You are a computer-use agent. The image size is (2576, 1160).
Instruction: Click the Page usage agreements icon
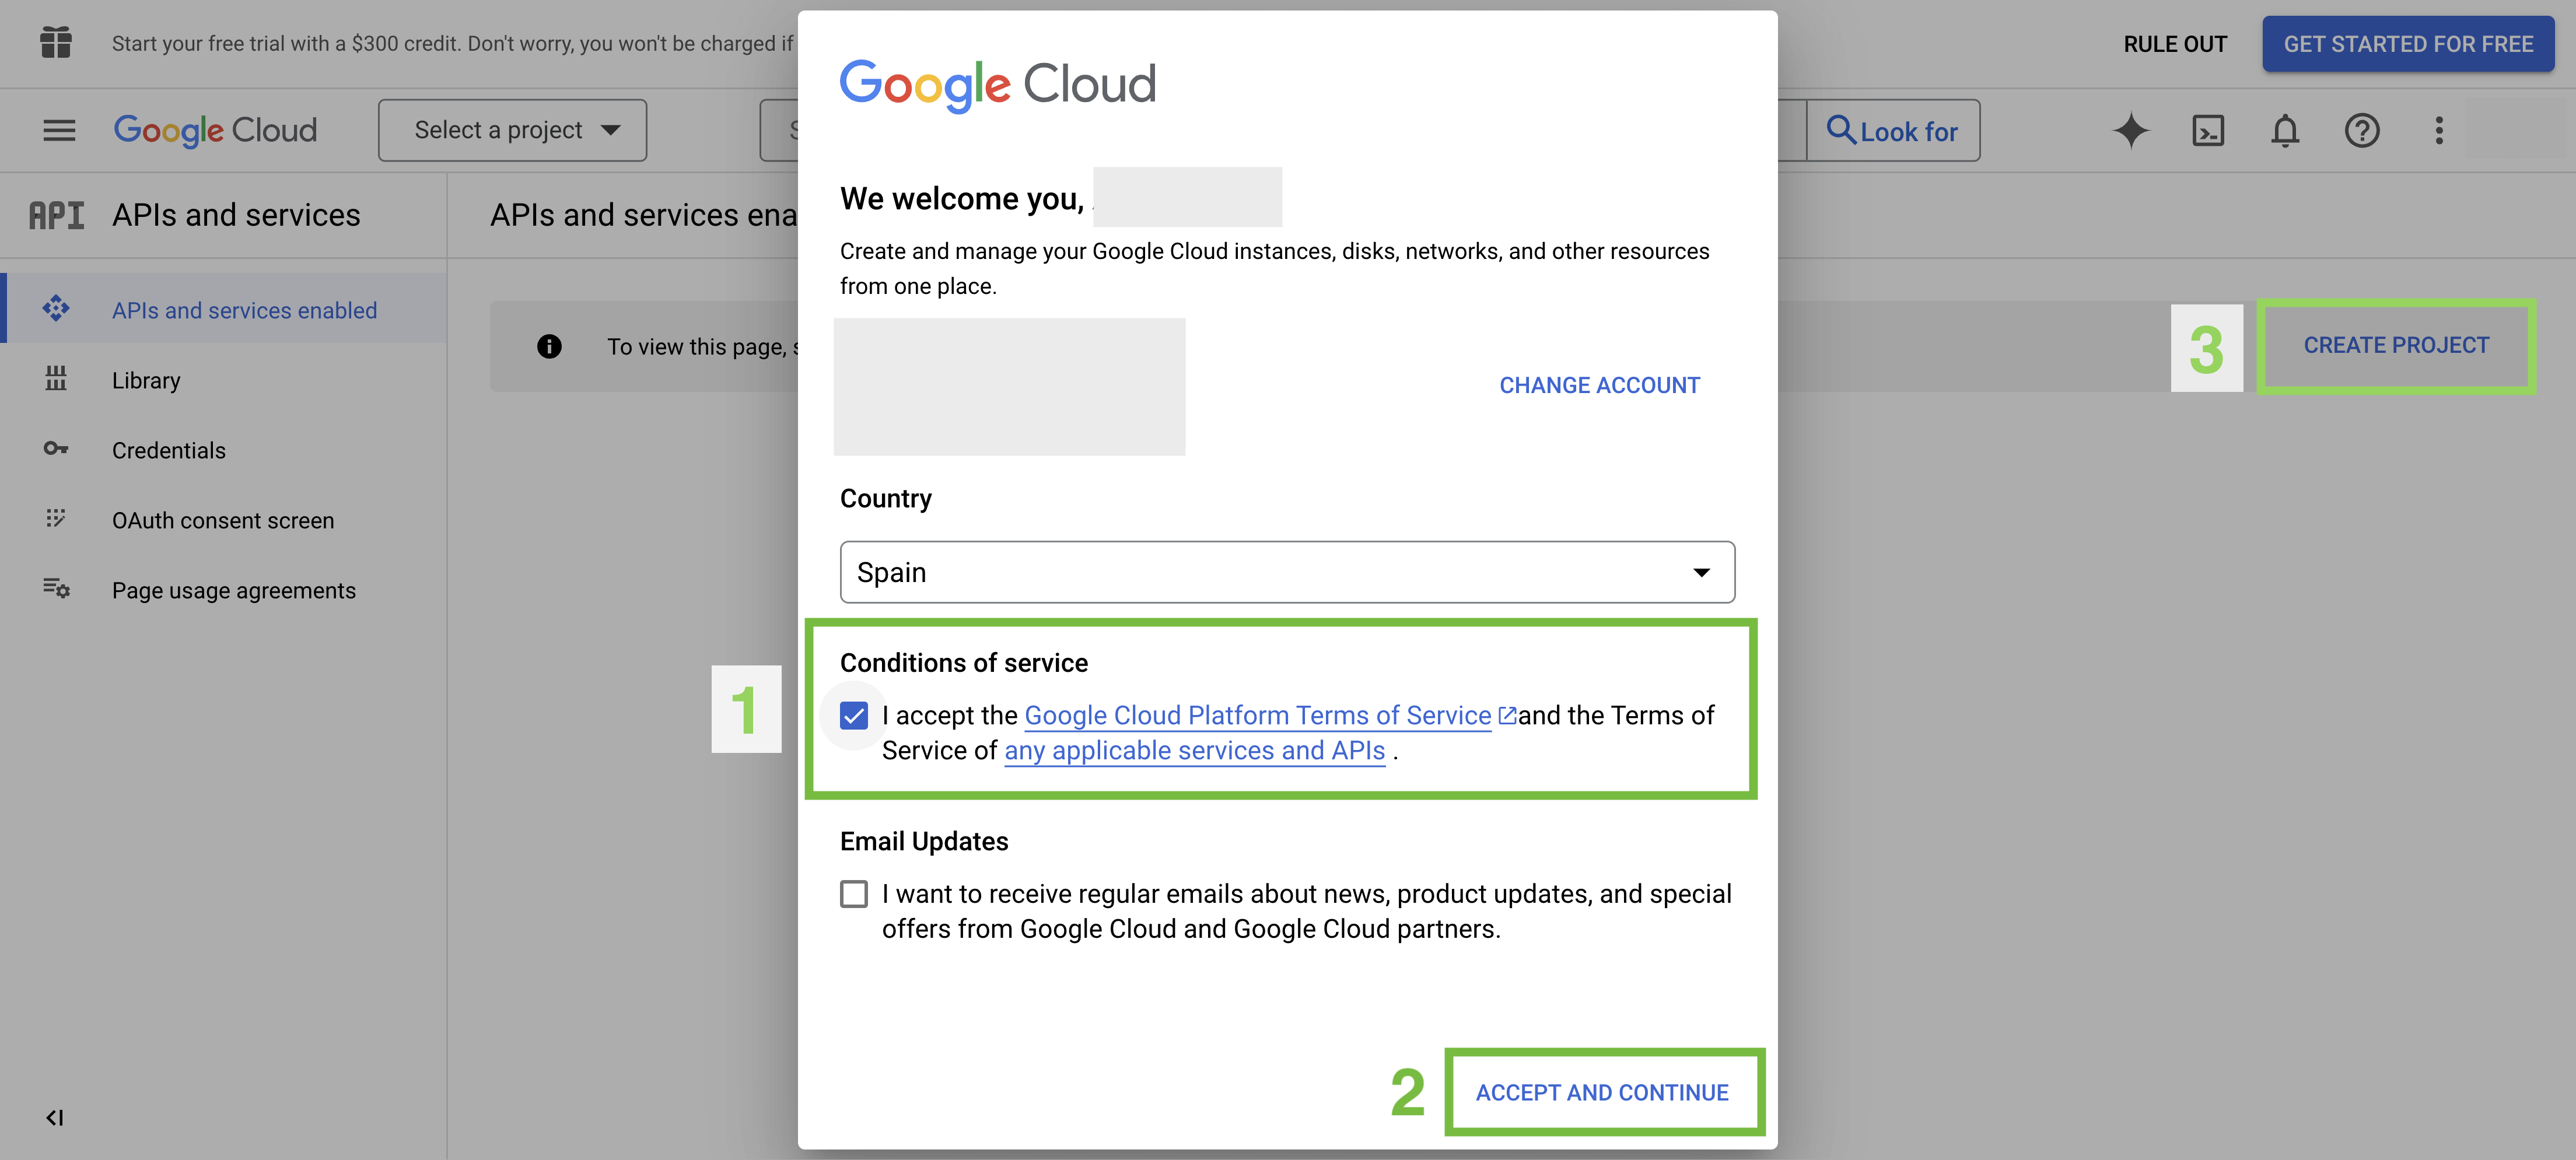tap(56, 589)
